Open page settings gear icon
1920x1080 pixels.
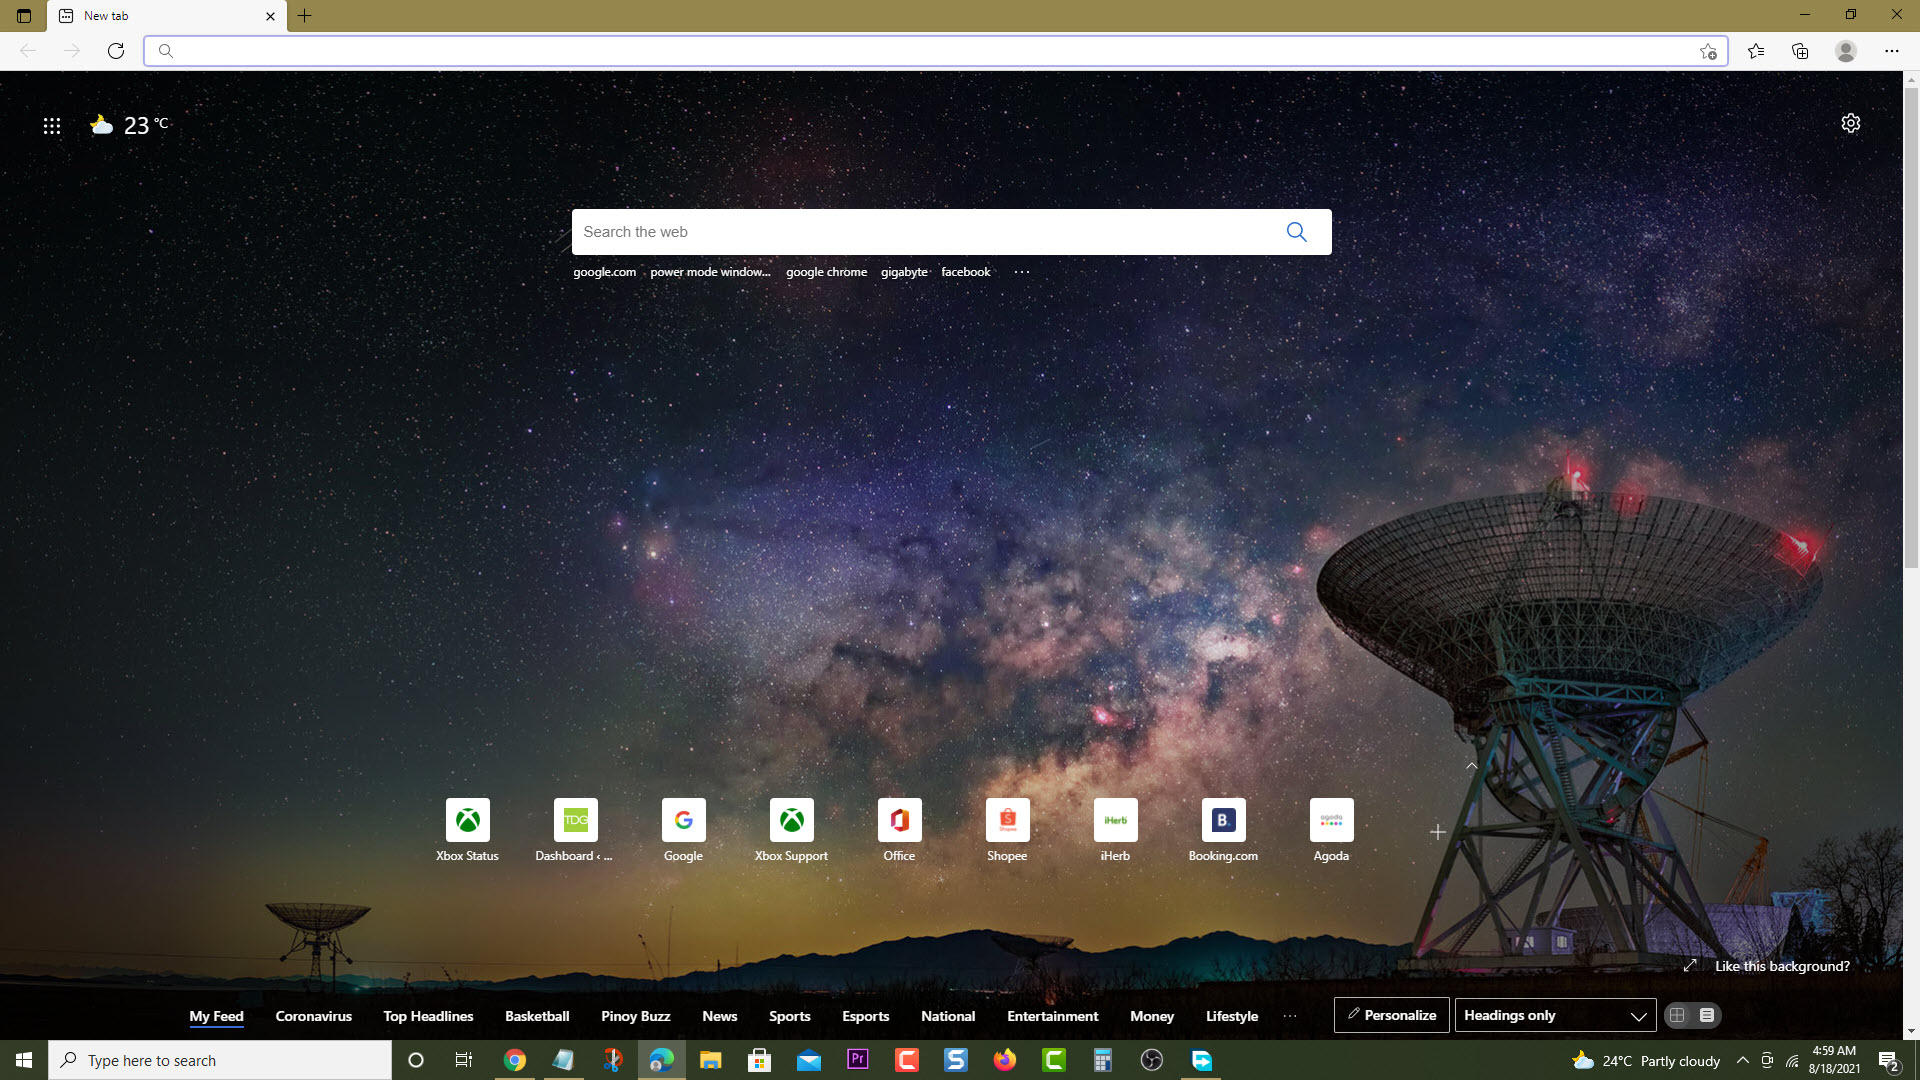click(x=1850, y=123)
